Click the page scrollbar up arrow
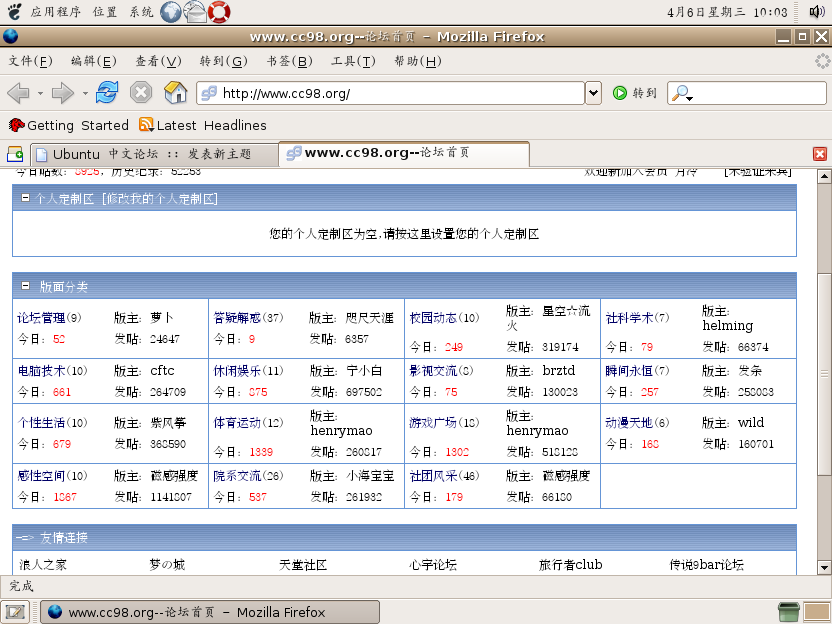Image resolution: width=832 pixels, height=624 pixels. point(824,176)
